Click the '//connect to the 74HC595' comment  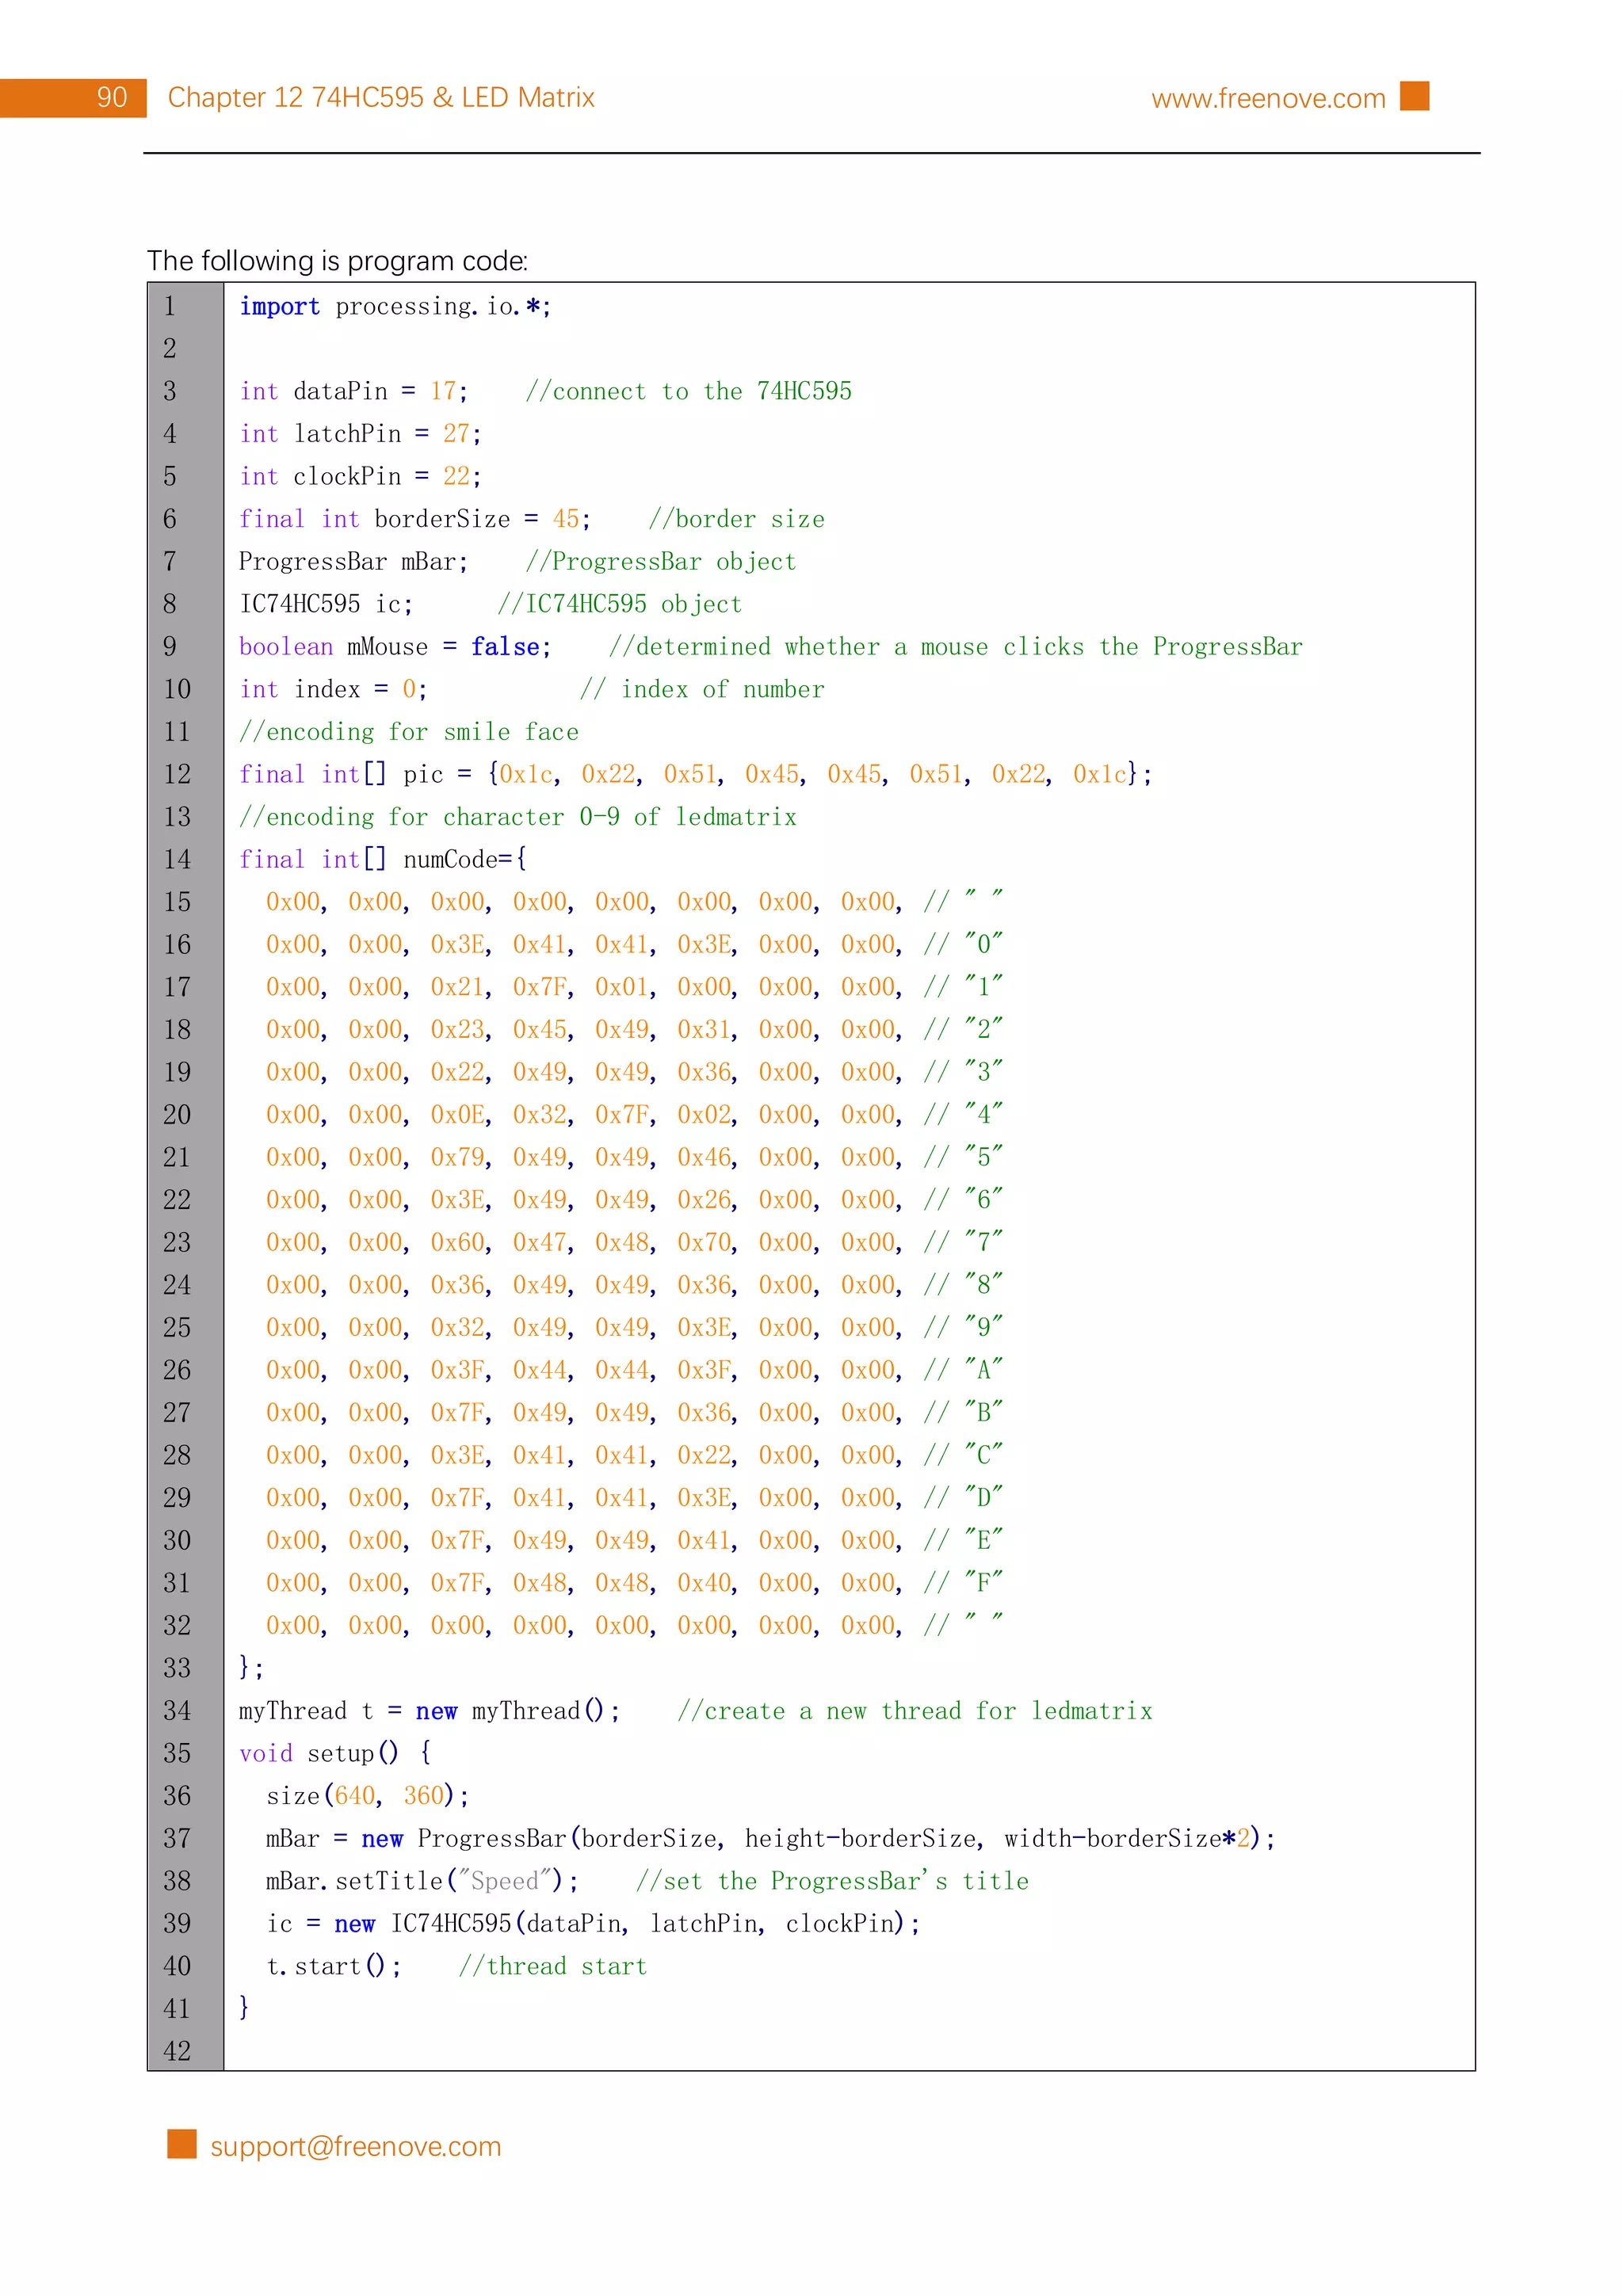pos(689,391)
